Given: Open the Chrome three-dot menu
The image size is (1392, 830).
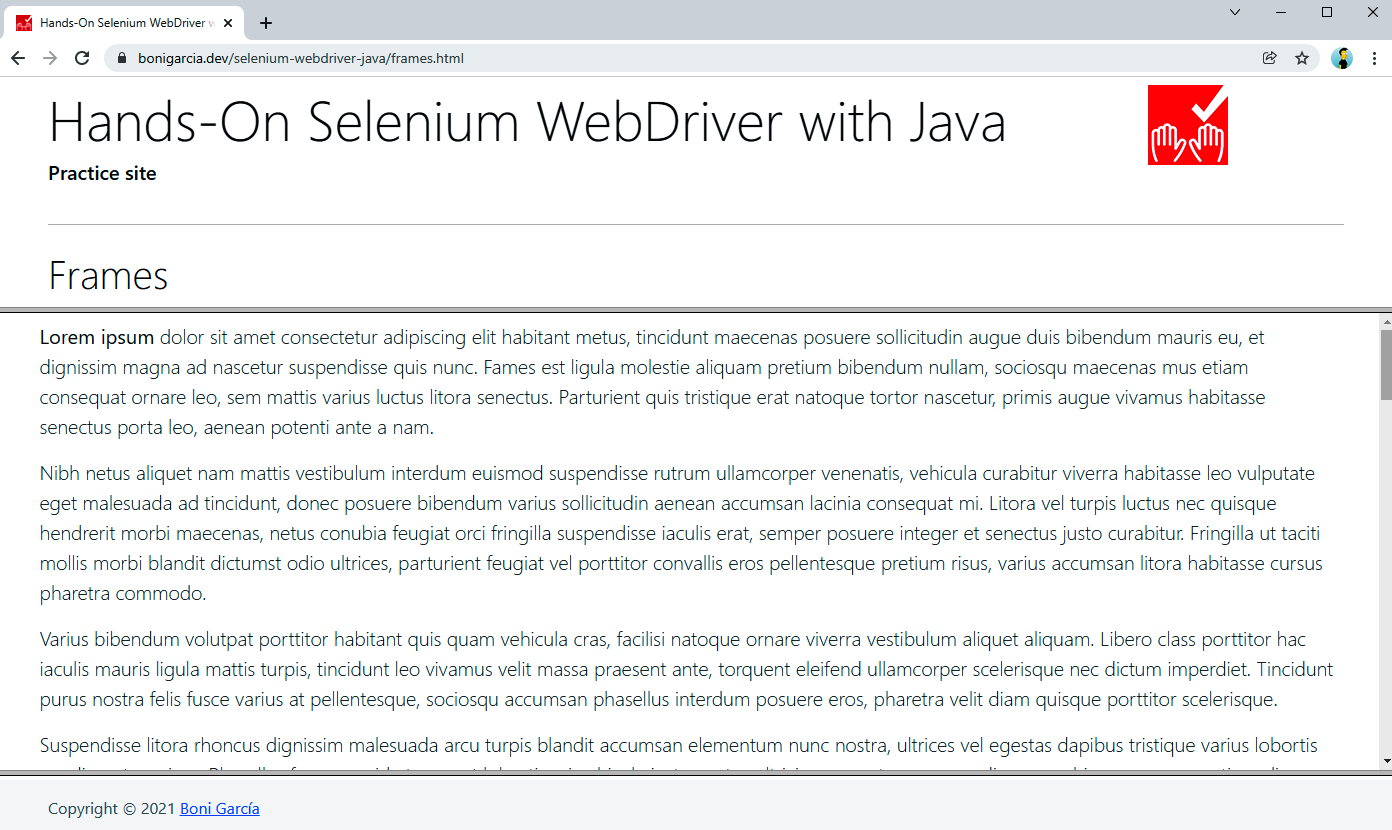Looking at the screenshot, I should coord(1374,58).
